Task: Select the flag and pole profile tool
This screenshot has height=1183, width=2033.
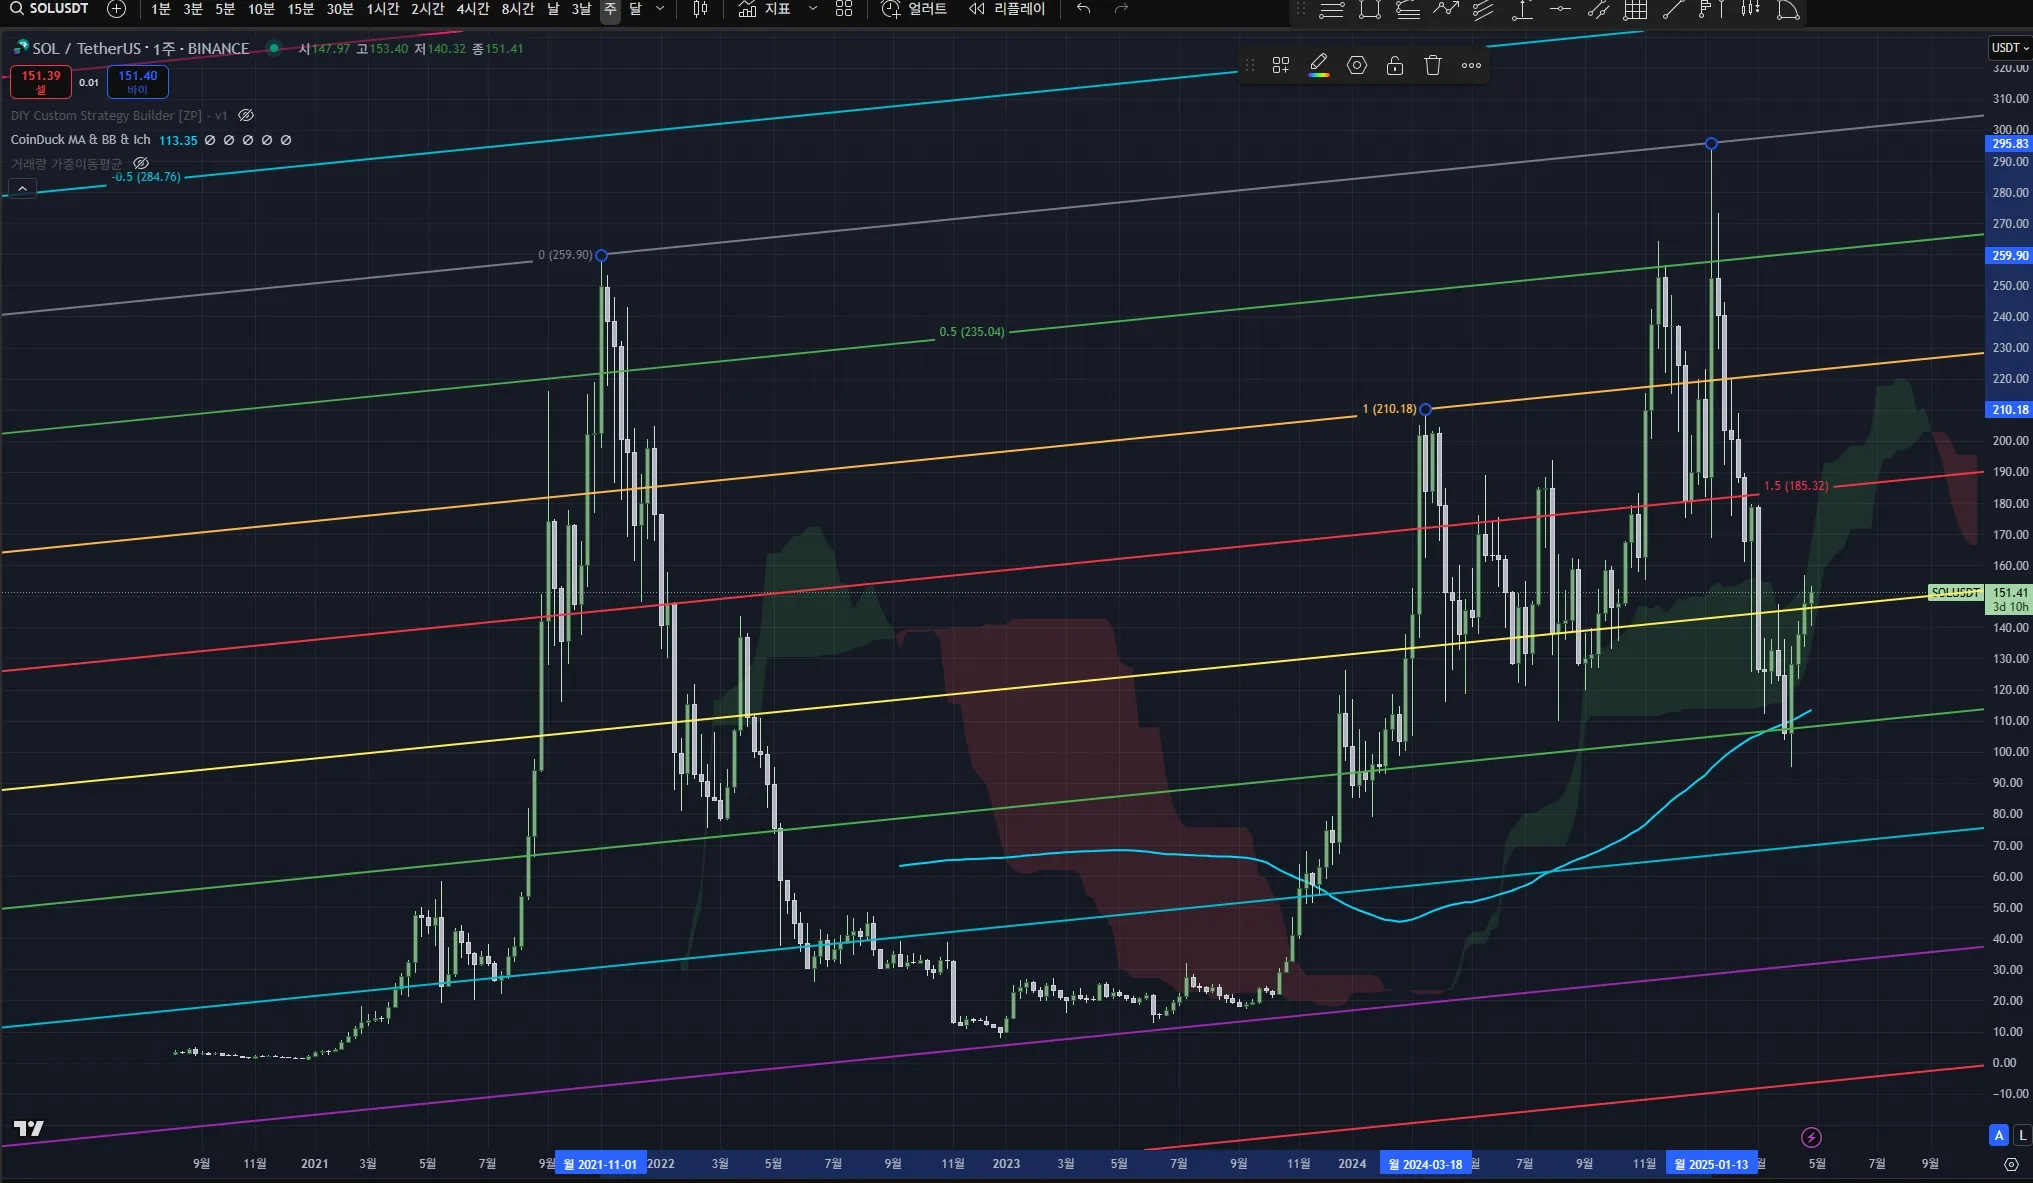Action: click(x=1711, y=10)
